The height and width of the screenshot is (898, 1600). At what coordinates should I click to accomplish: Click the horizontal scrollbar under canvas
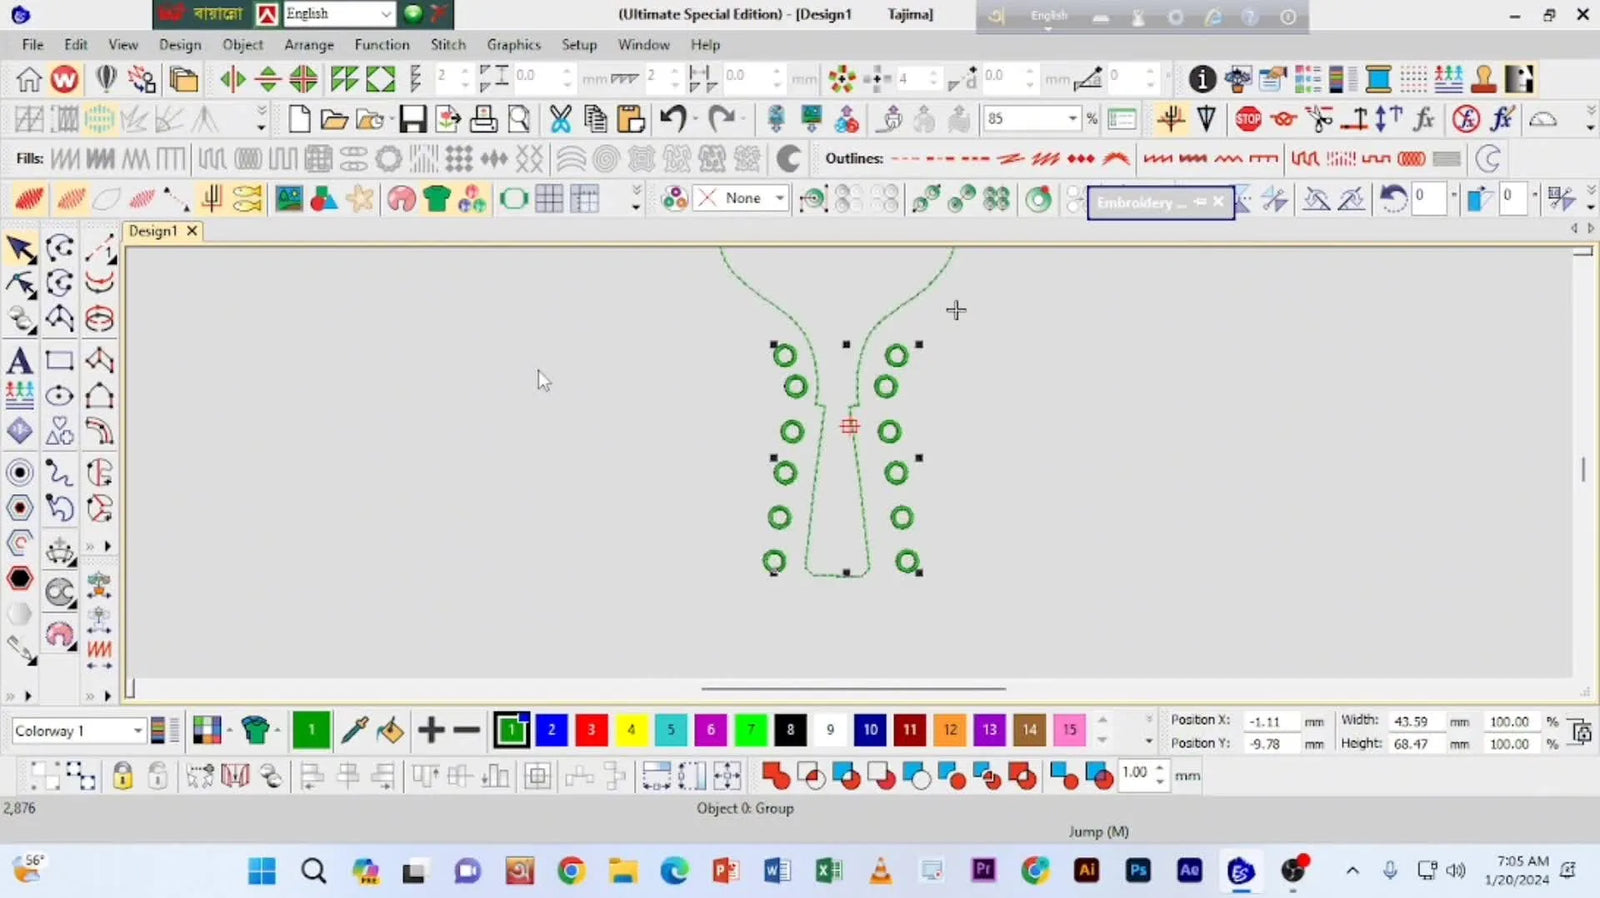click(853, 688)
